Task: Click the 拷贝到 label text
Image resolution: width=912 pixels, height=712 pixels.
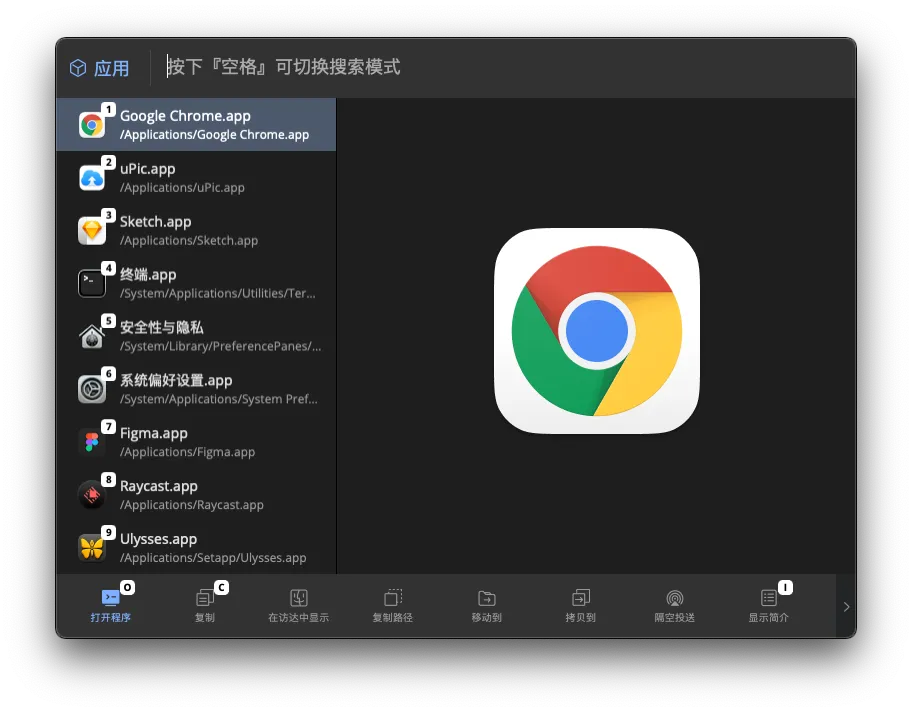Action: tap(580, 618)
